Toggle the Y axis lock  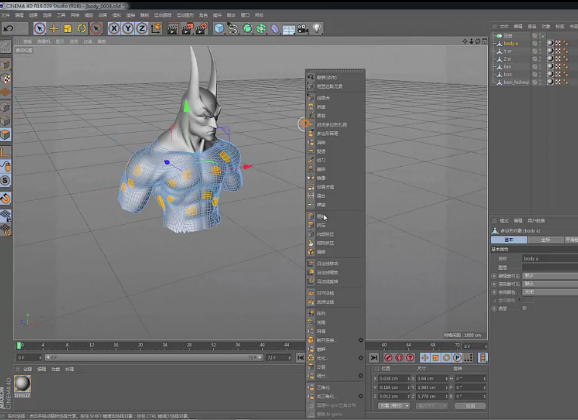(x=128, y=28)
